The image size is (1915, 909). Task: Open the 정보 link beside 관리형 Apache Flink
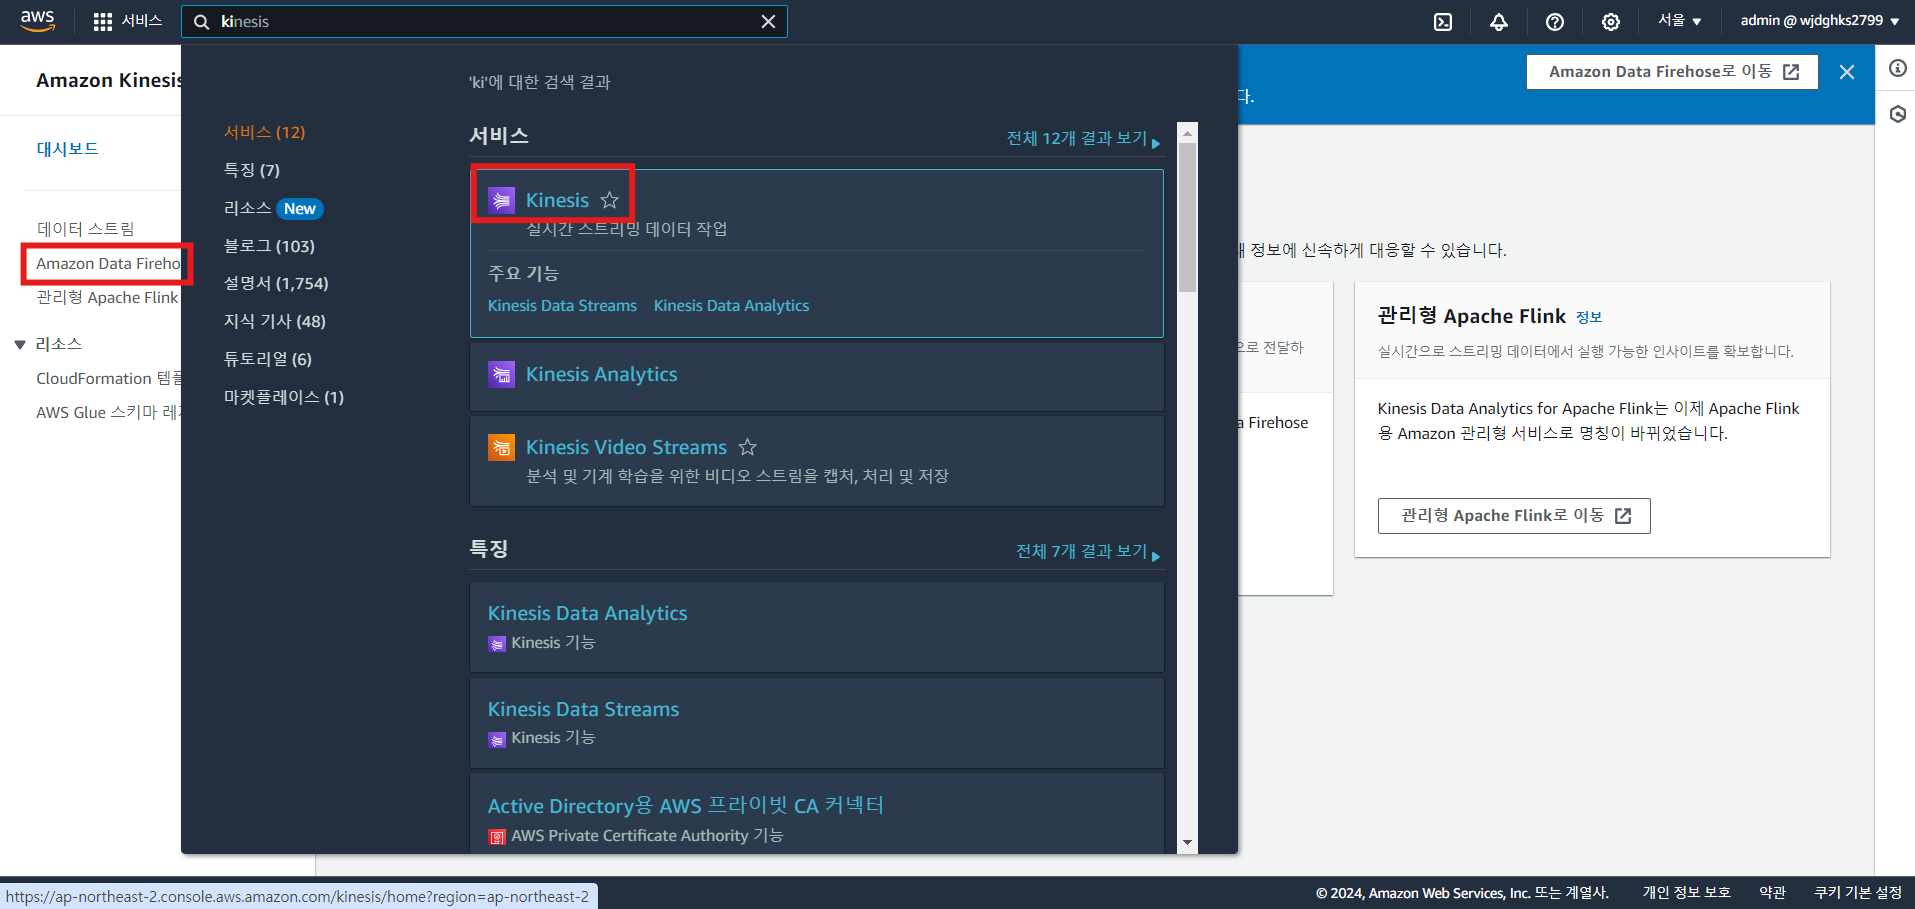[1589, 317]
